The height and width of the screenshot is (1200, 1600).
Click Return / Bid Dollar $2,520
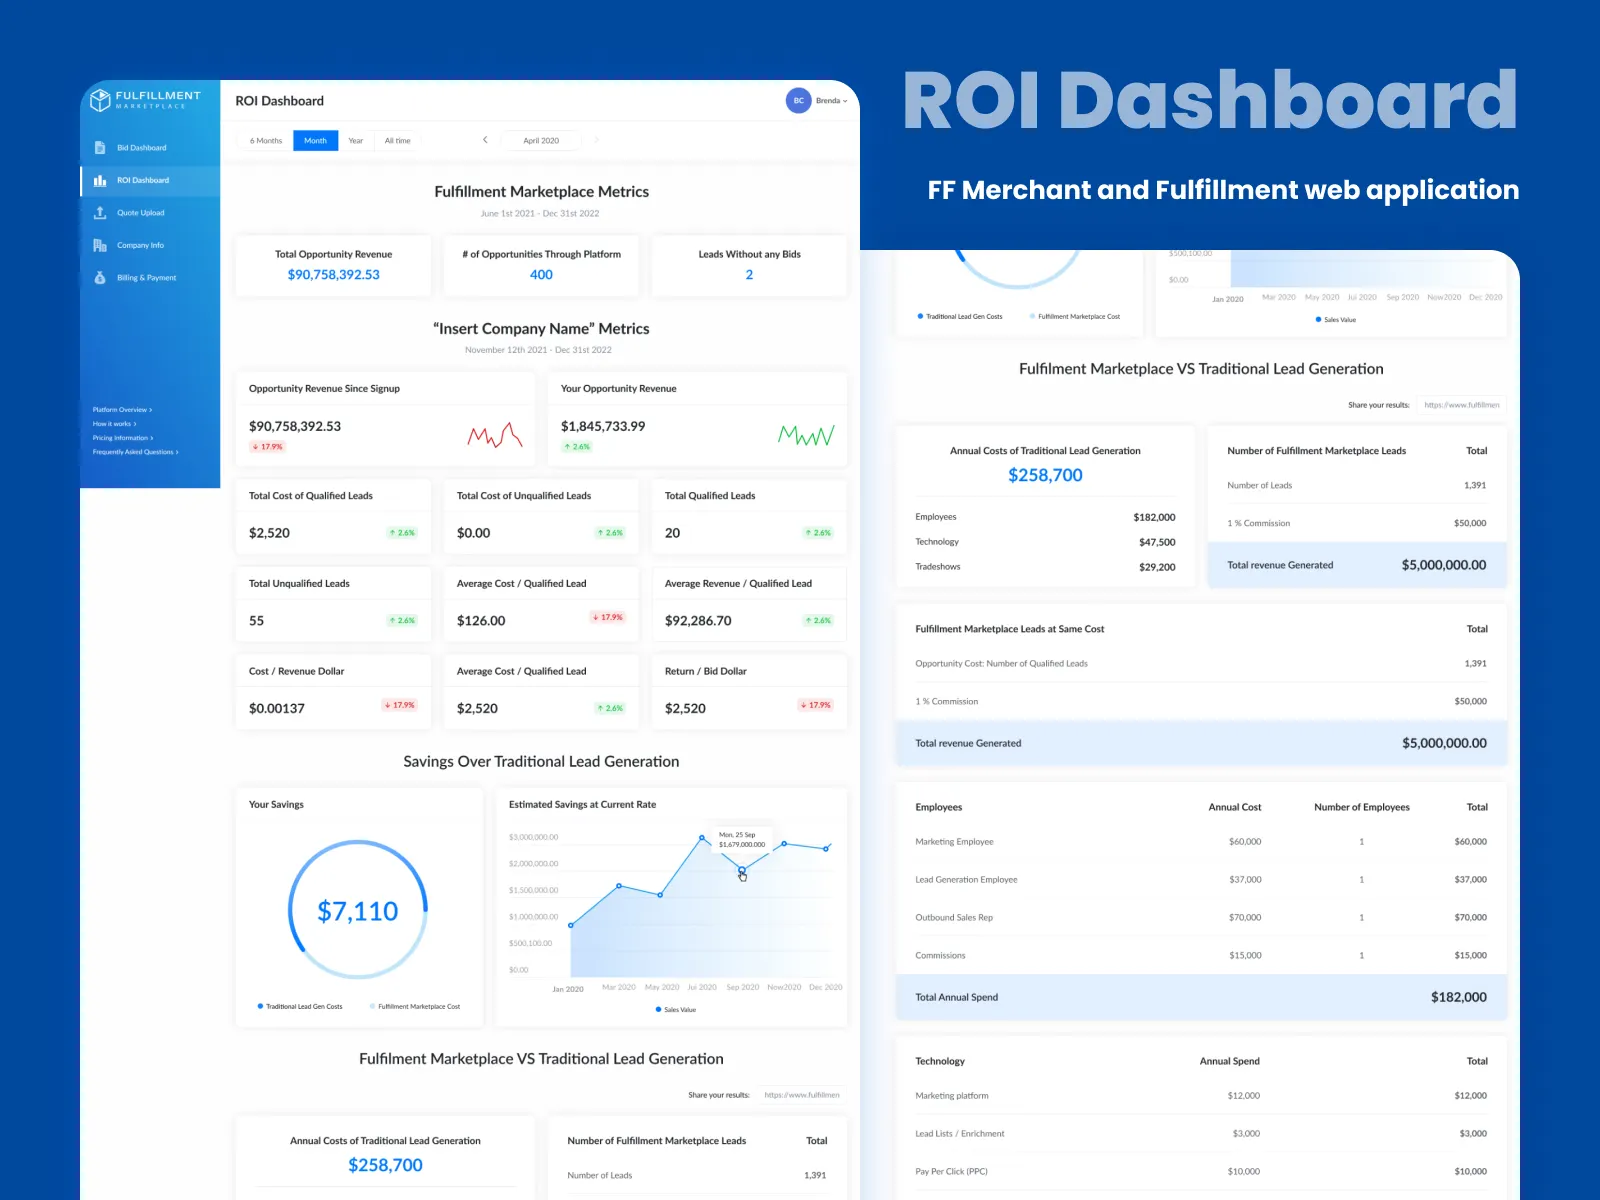pos(685,709)
